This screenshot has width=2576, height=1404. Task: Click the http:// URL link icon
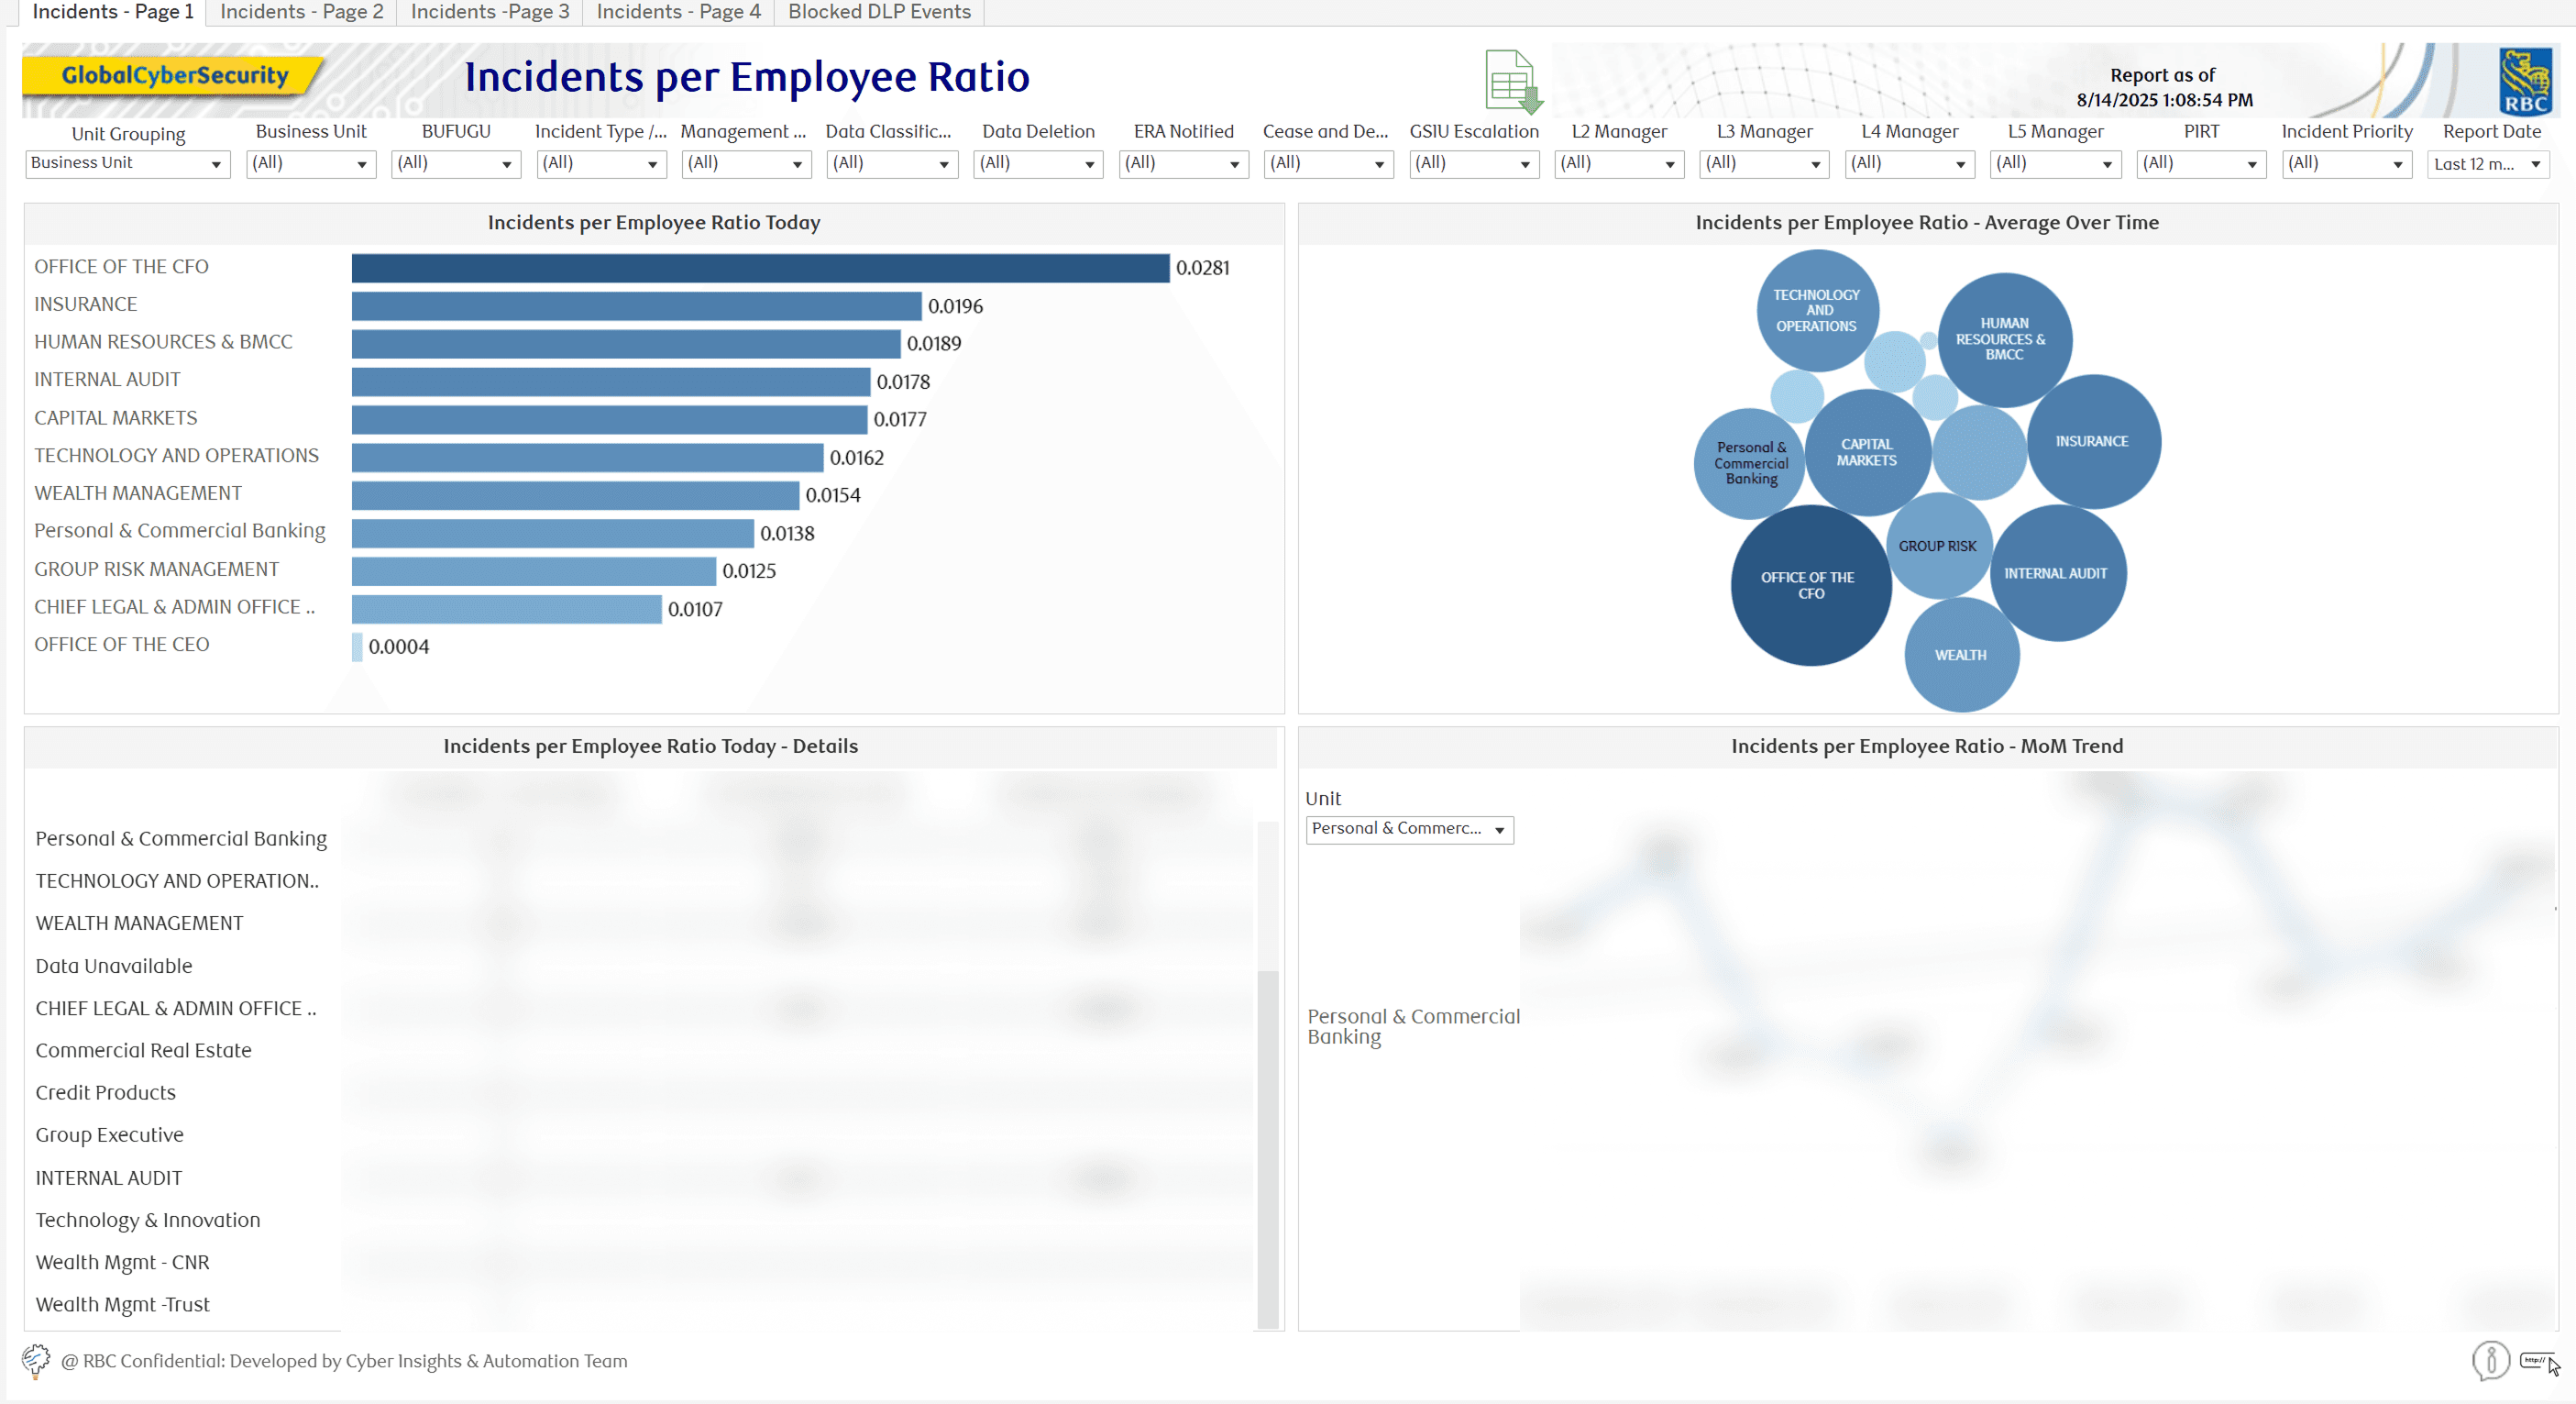2535,1360
